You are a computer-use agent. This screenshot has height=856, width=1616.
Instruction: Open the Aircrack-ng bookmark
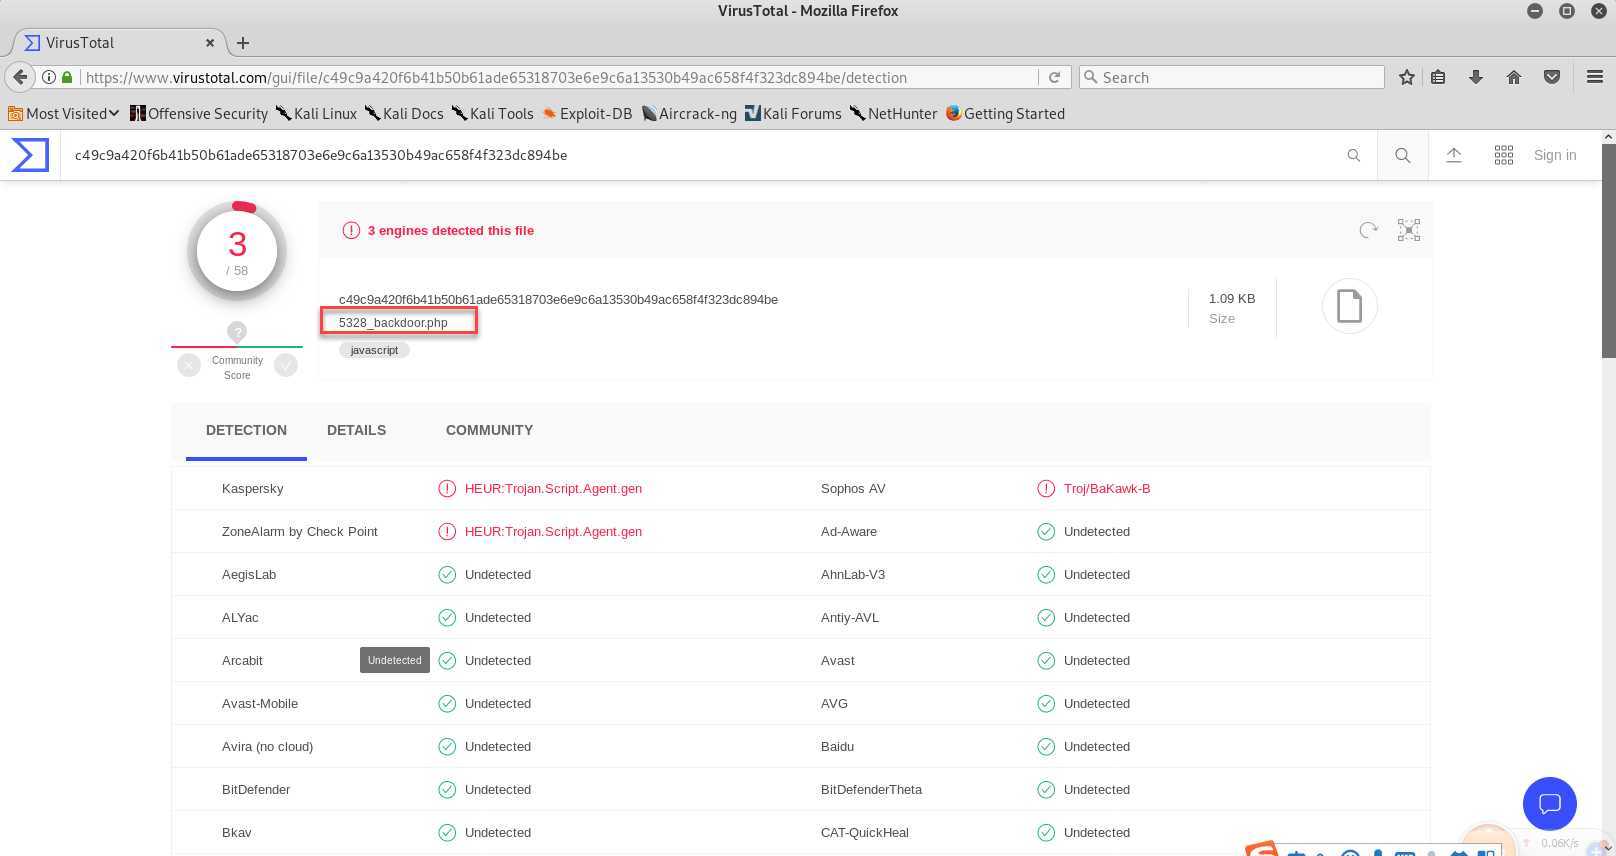pyautogui.click(x=689, y=113)
